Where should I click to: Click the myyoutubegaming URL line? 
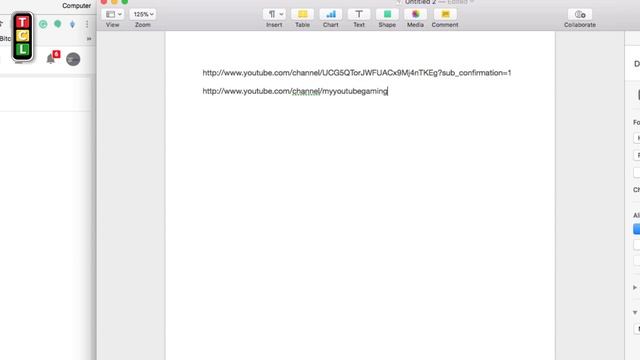pos(295,91)
